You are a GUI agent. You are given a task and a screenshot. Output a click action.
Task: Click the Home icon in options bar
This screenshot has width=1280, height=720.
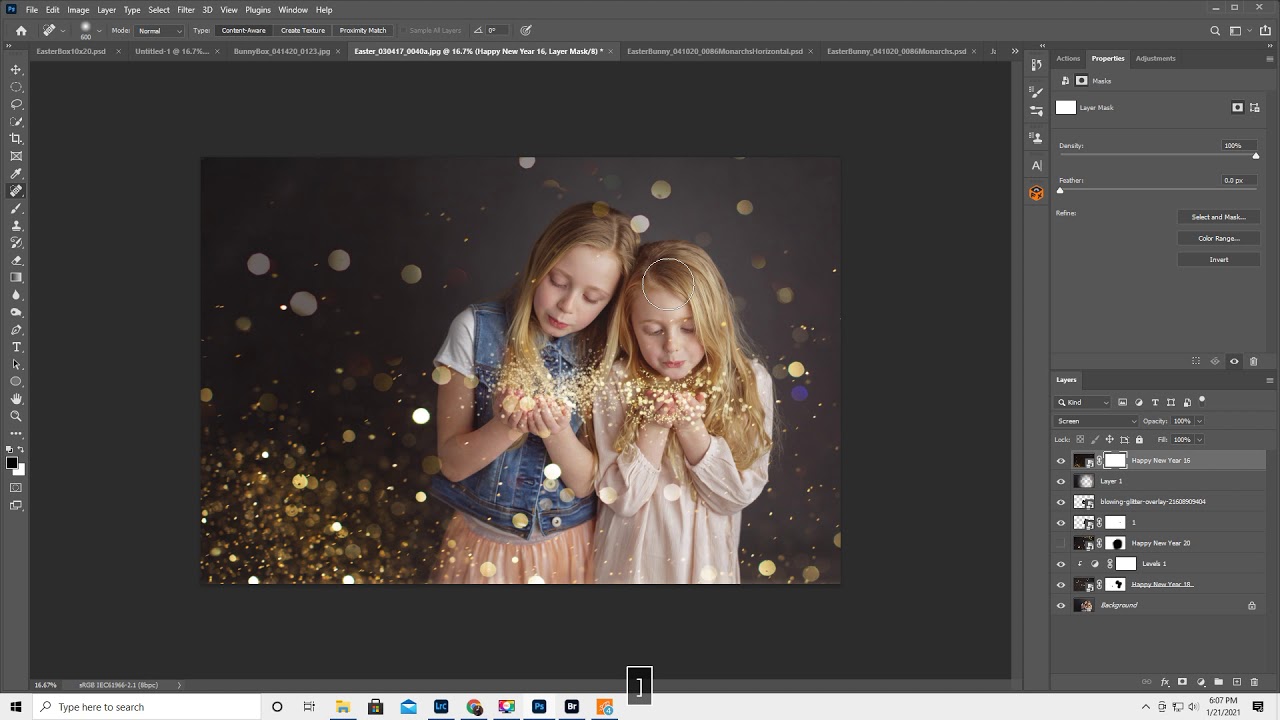[x=21, y=30]
